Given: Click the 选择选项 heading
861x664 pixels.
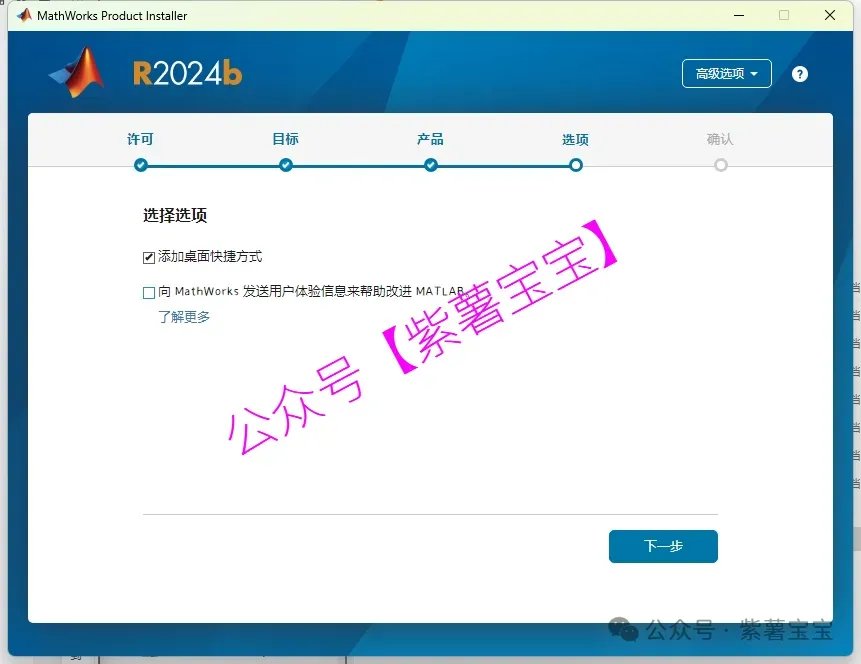Looking at the screenshot, I should pyautogui.click(x=175, y=215).
